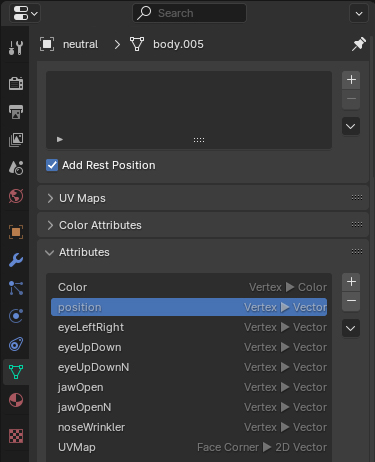This screenshot has width=375, height=462.
Task: Click the neutral object icon in breadcrumb
Action: (x=47, y=44)
